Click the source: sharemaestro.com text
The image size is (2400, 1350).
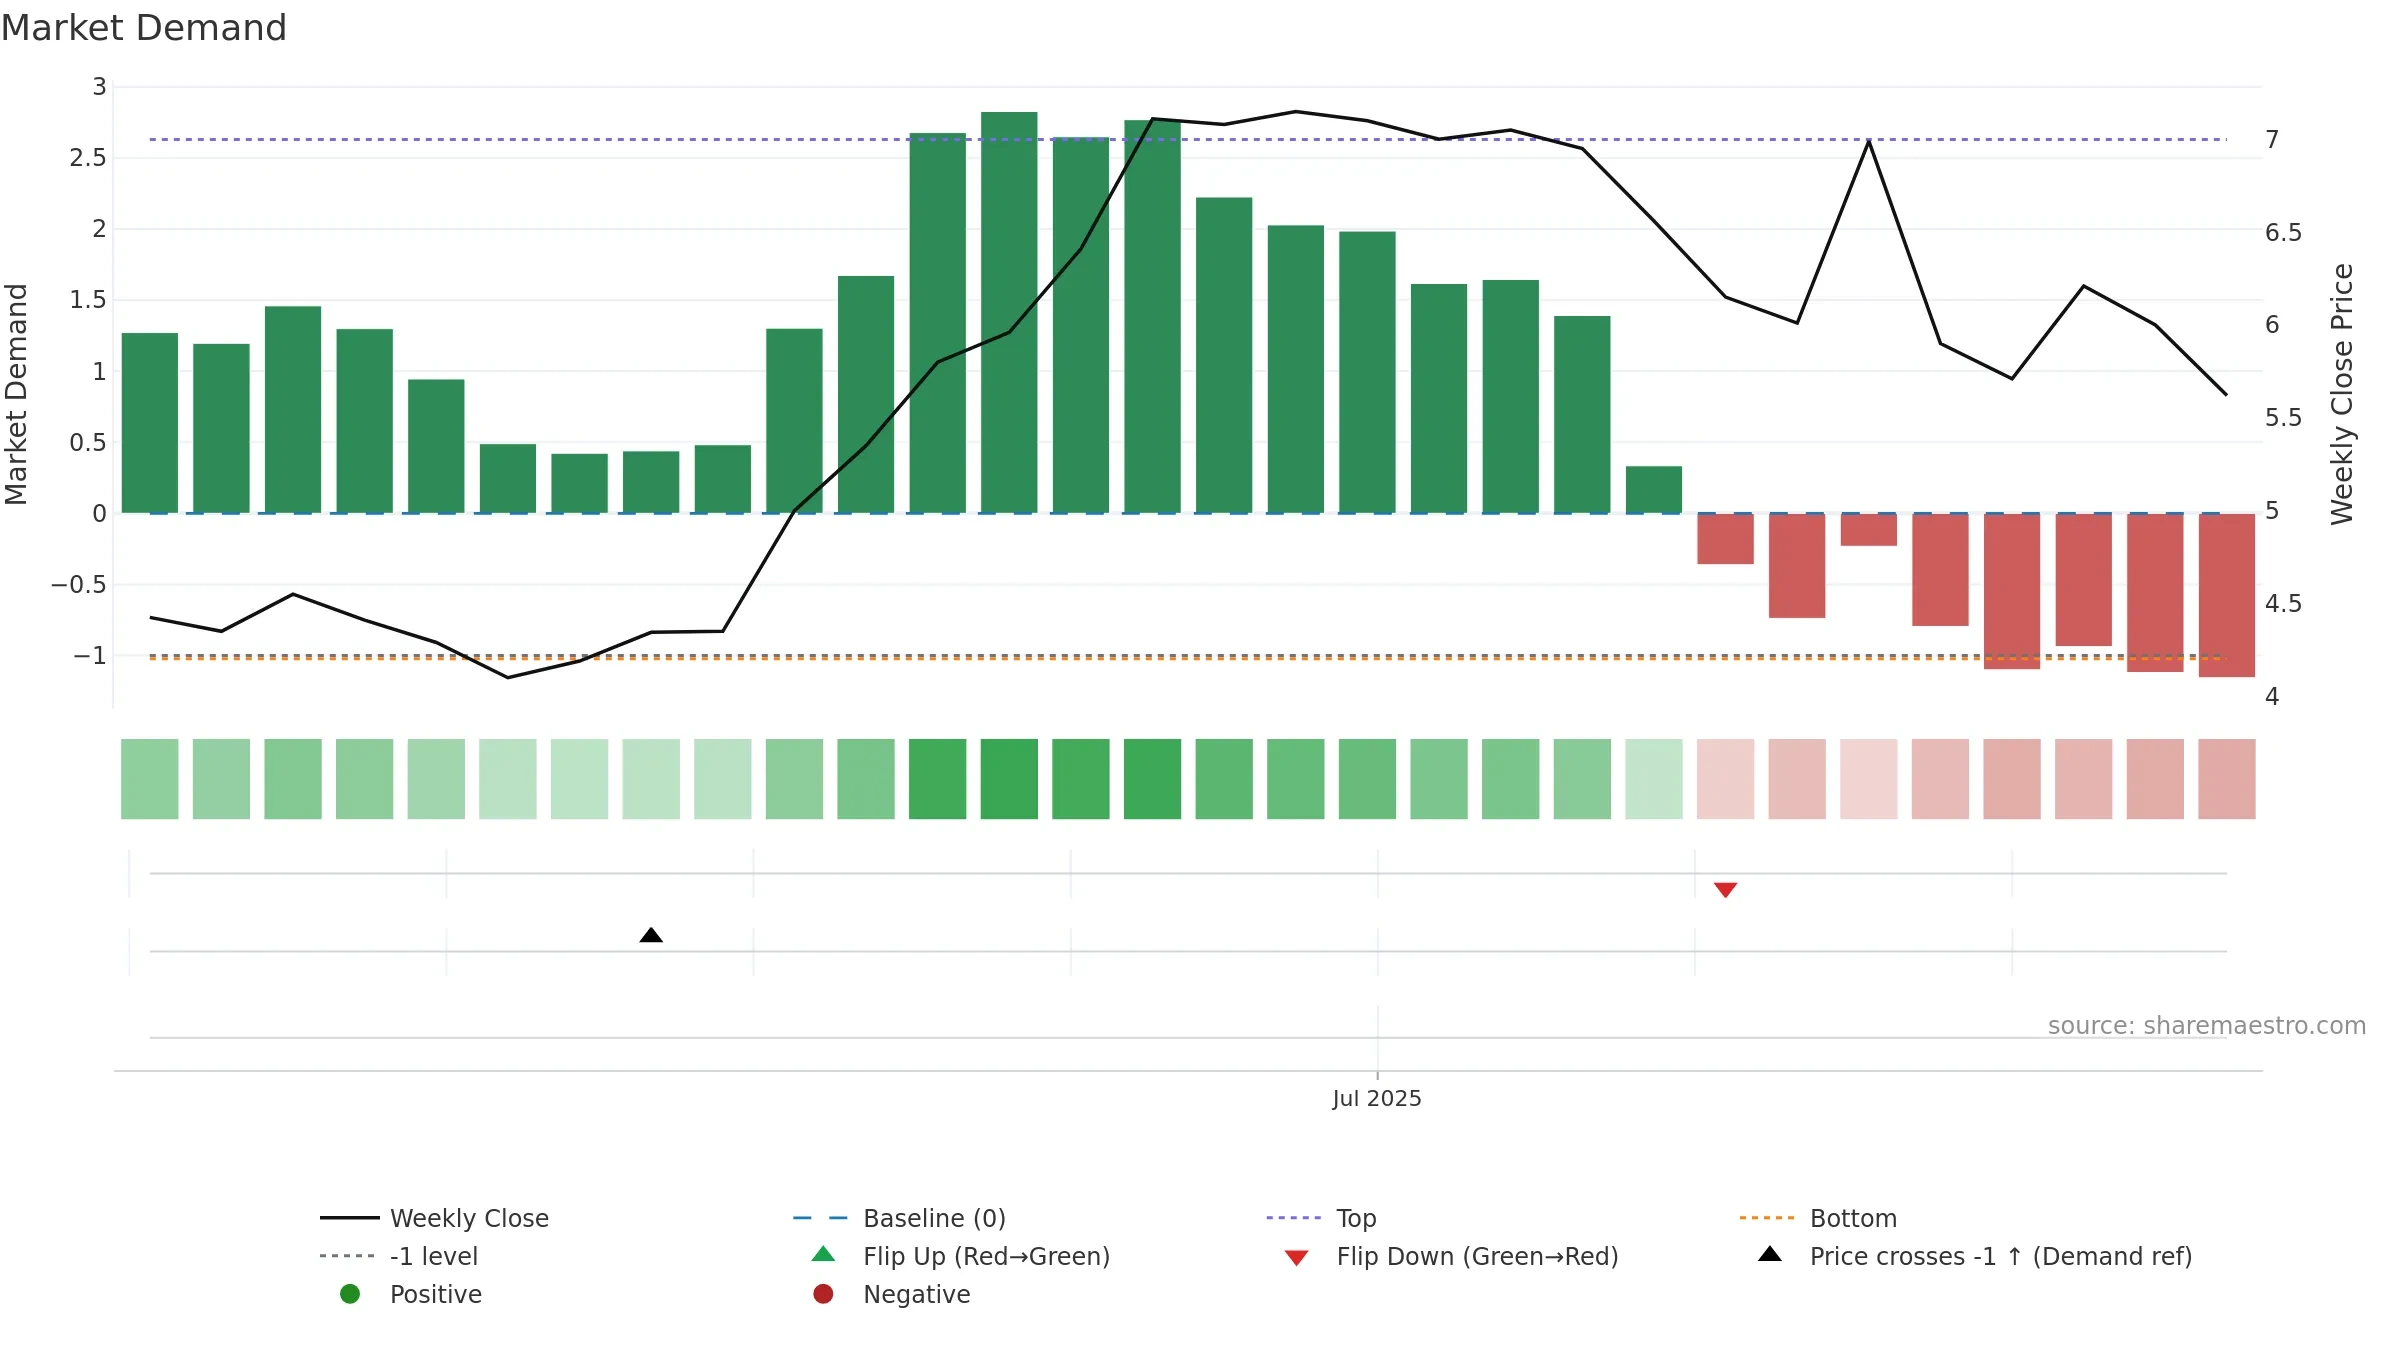[x=2207, y=1025]
